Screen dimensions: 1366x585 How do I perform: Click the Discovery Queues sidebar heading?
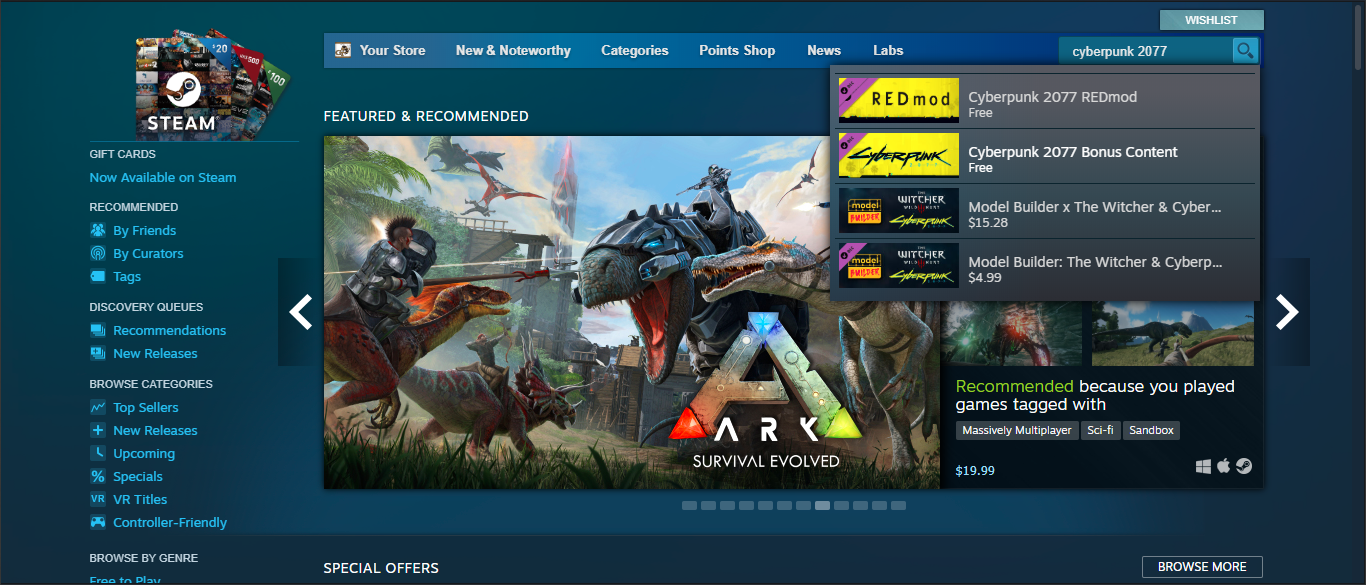(x=146, y=307)
